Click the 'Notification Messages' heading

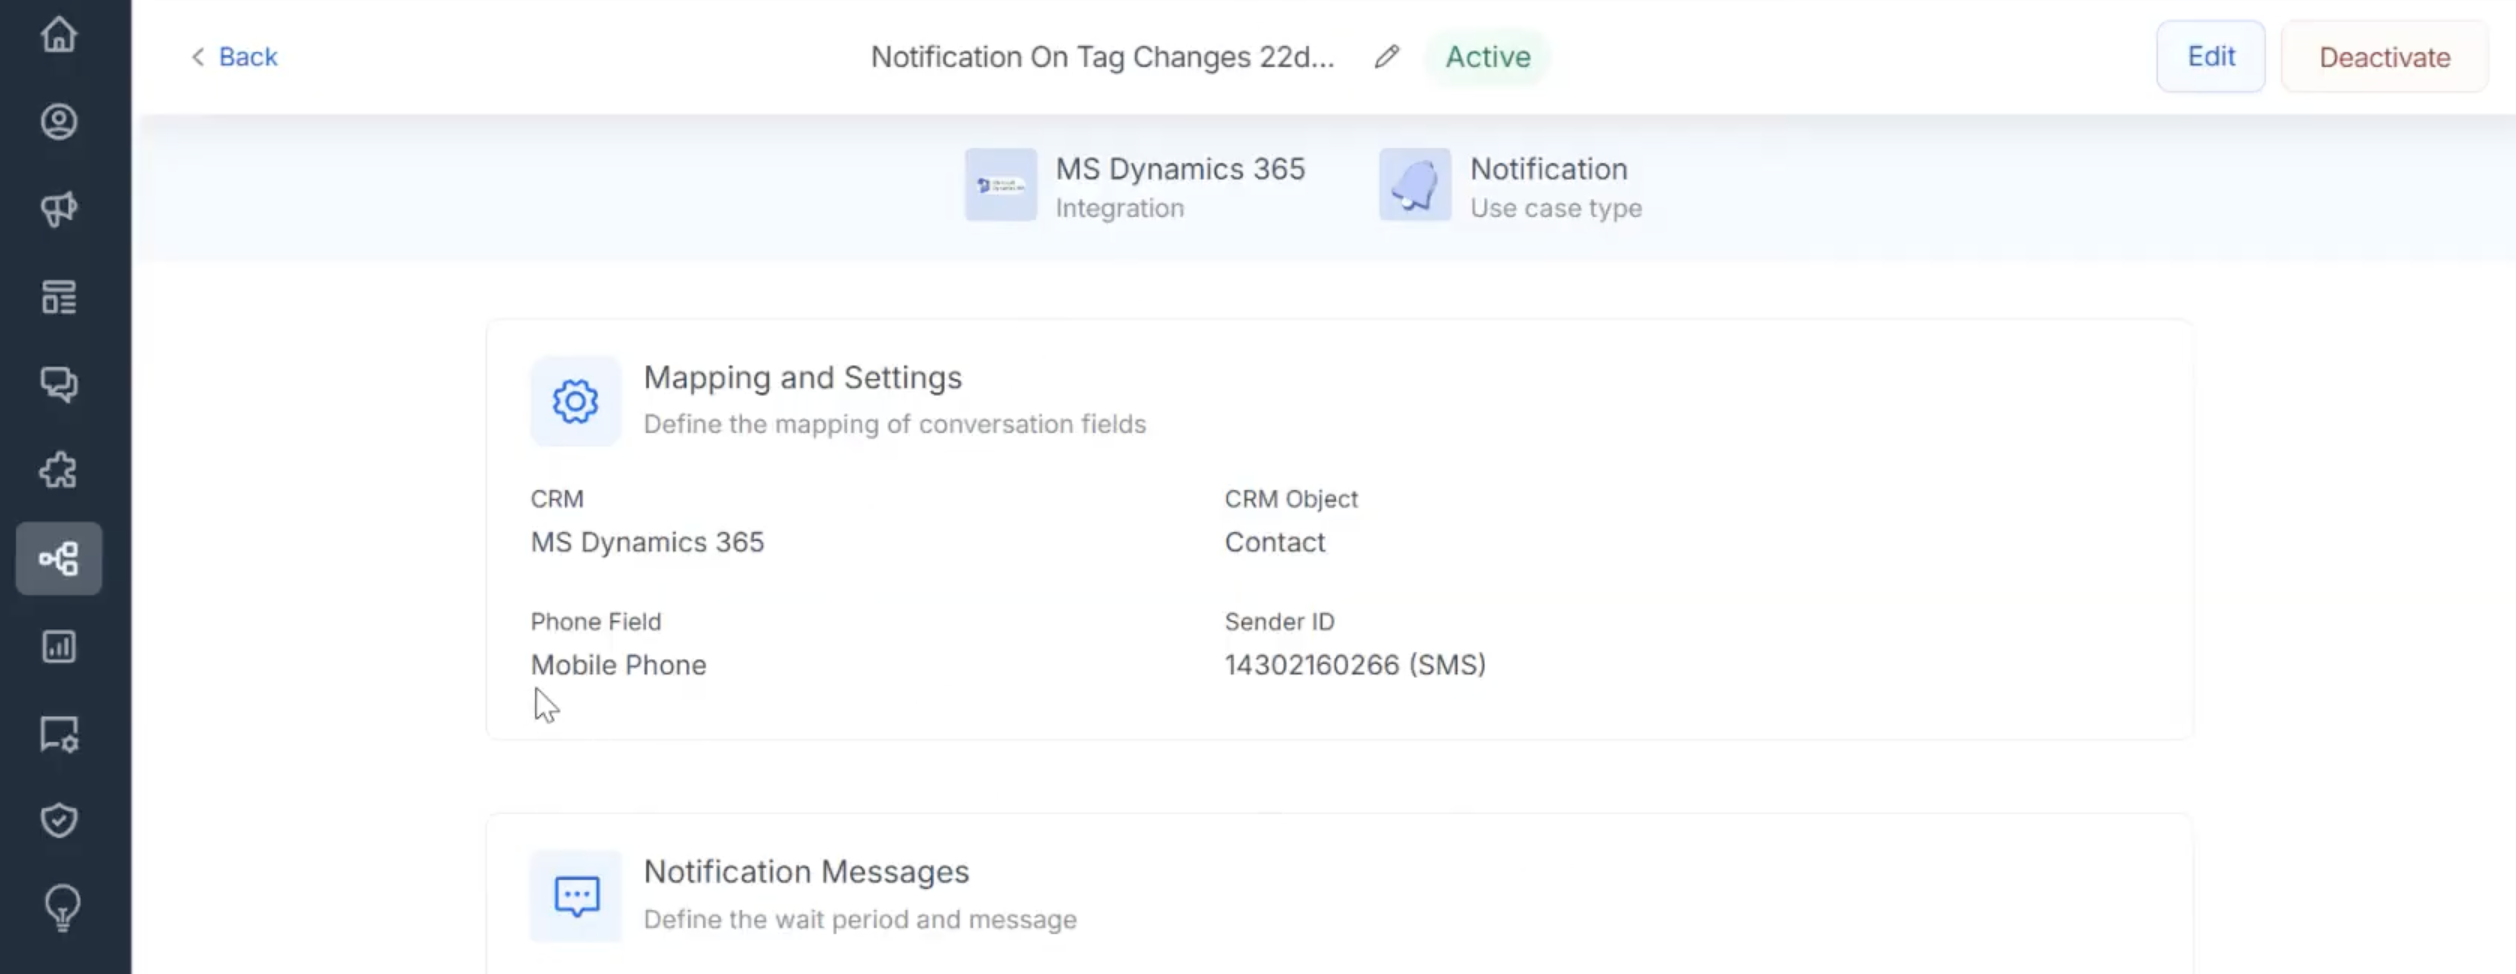tap(806, 872)
